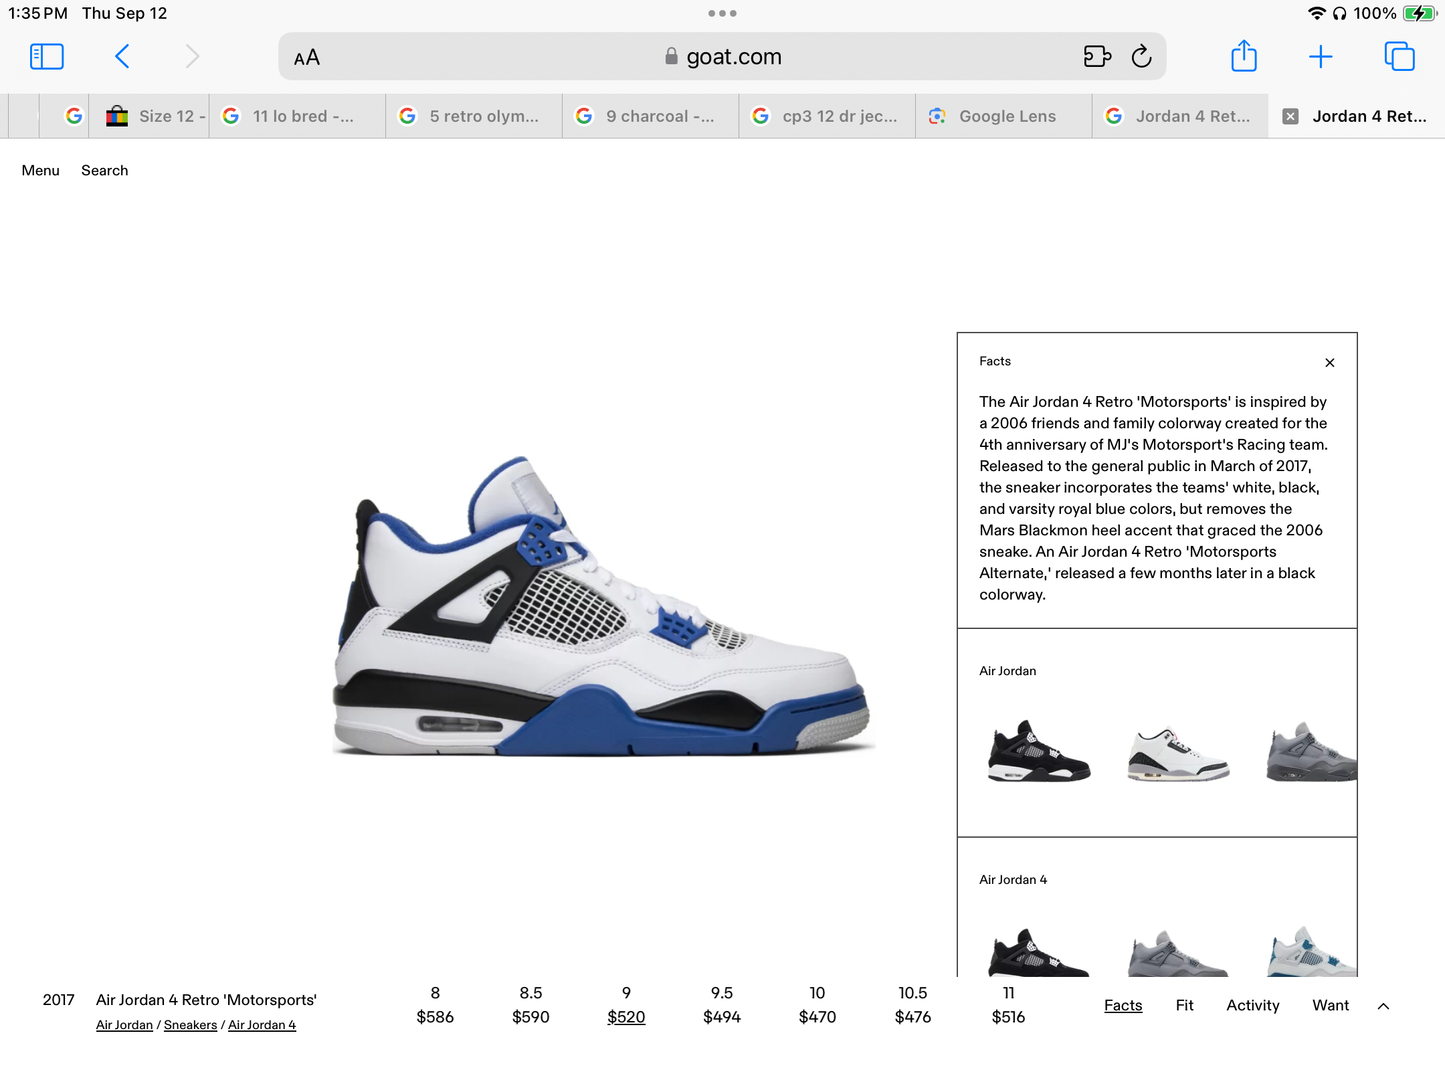1445x1084 pixels.
Task: Open the AA reader view menu
Action: [307, 58]
